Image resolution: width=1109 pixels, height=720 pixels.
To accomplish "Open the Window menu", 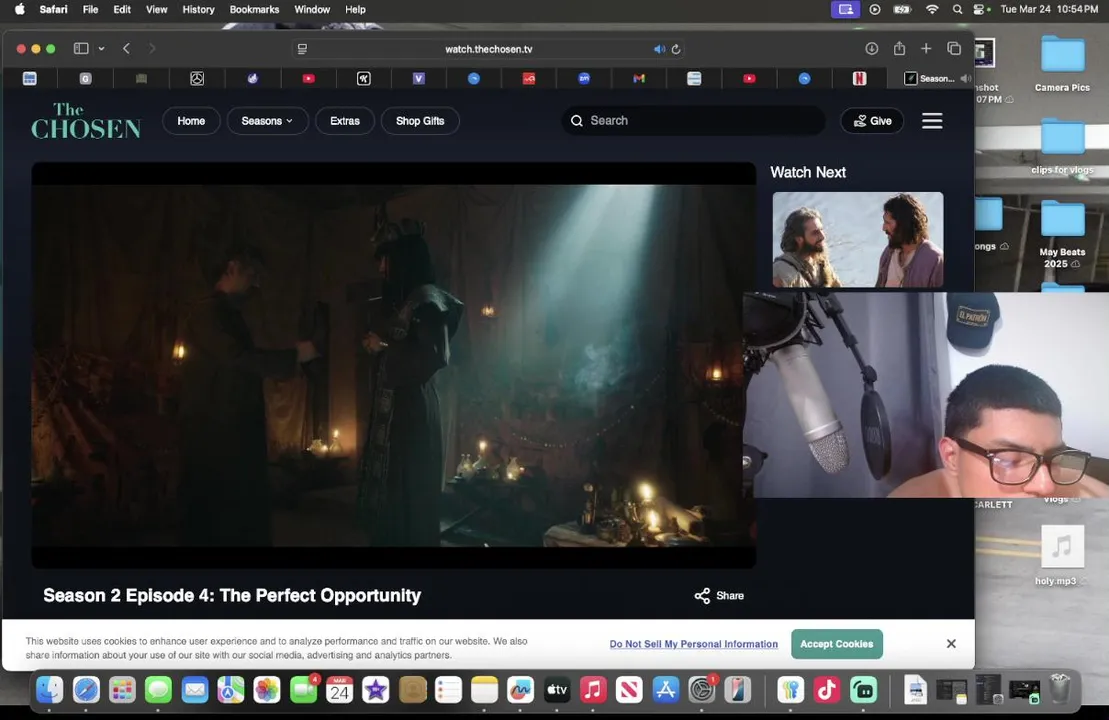I will tap(312, 9).
